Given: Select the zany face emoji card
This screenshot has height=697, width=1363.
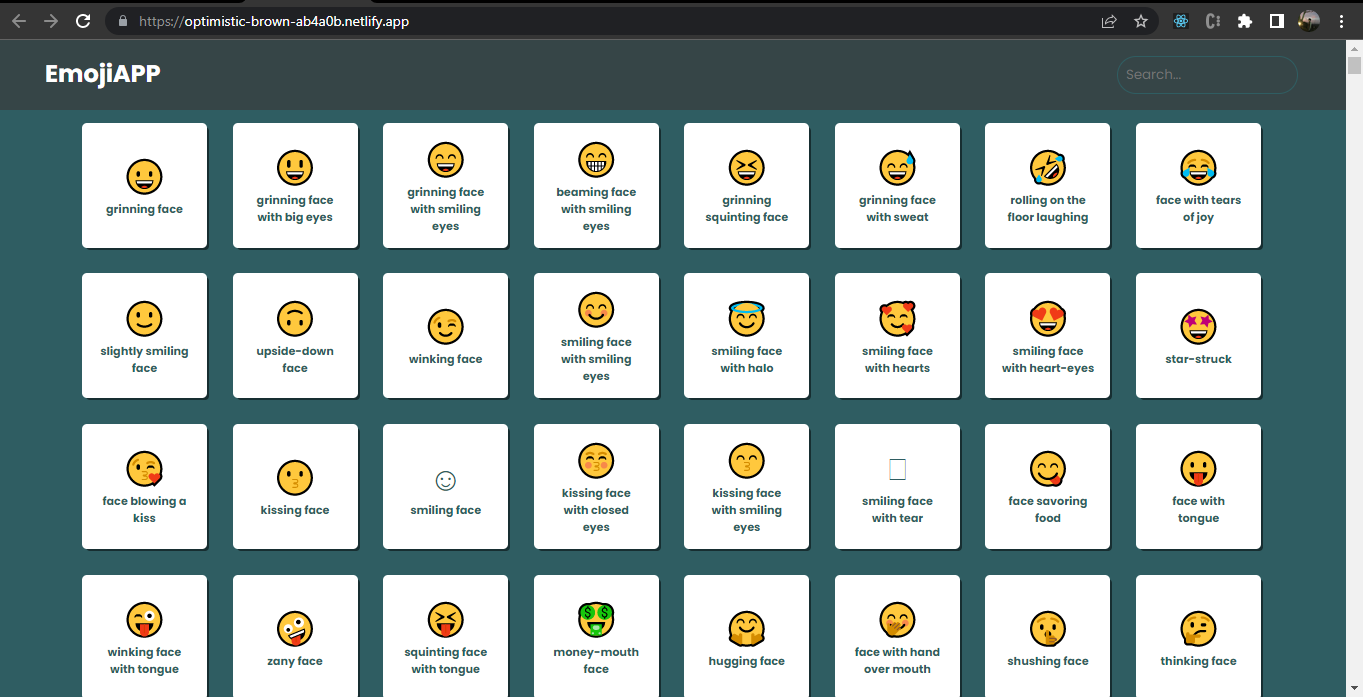Looking at the screenshot, I should click(x=295, y=637).
